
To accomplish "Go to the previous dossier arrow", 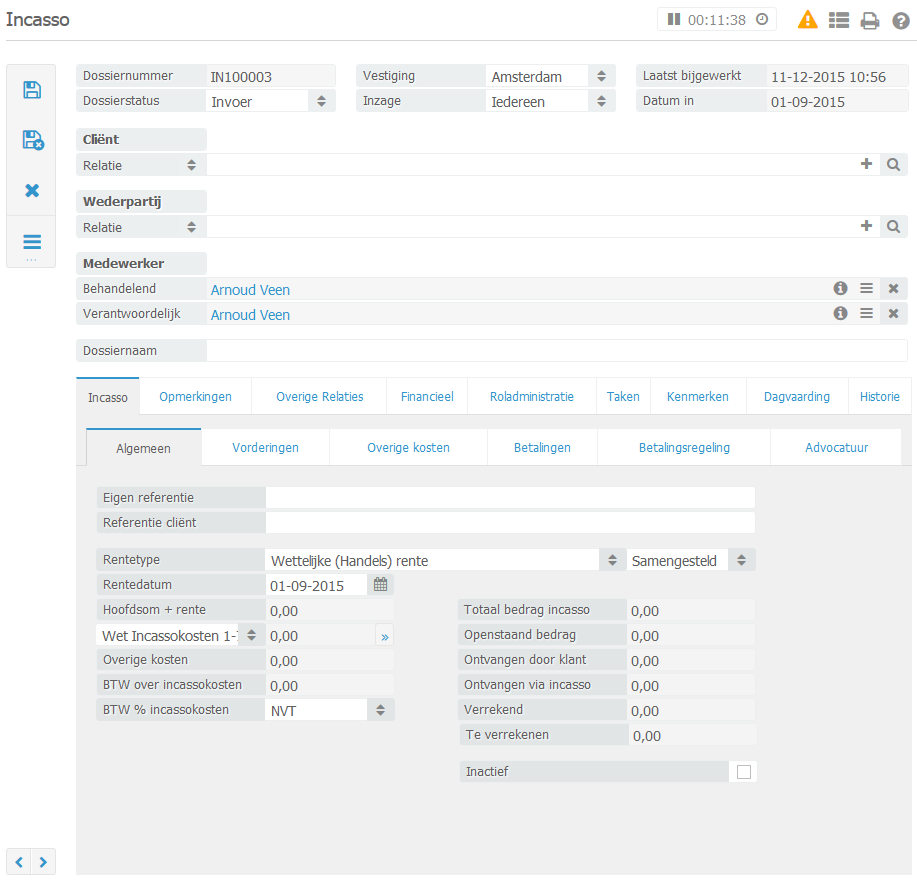I will (19, 862).
